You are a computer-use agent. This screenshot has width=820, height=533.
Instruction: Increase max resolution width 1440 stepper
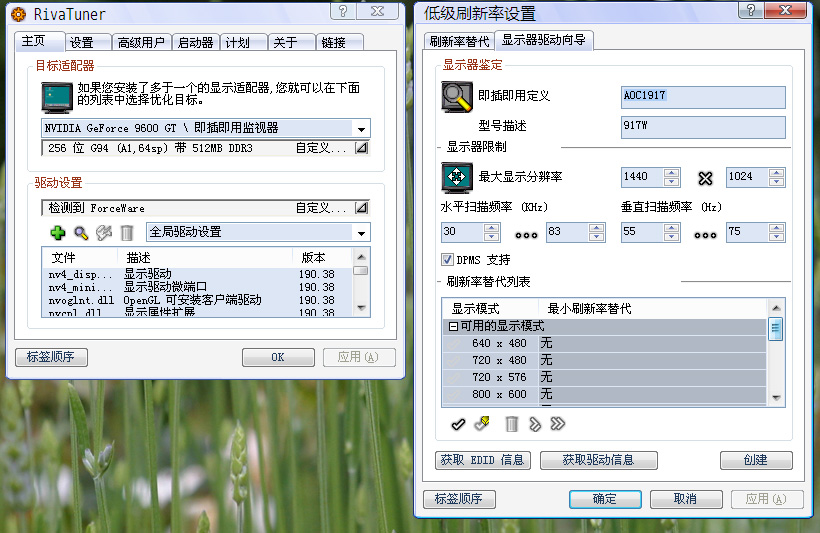pos(672,173)
